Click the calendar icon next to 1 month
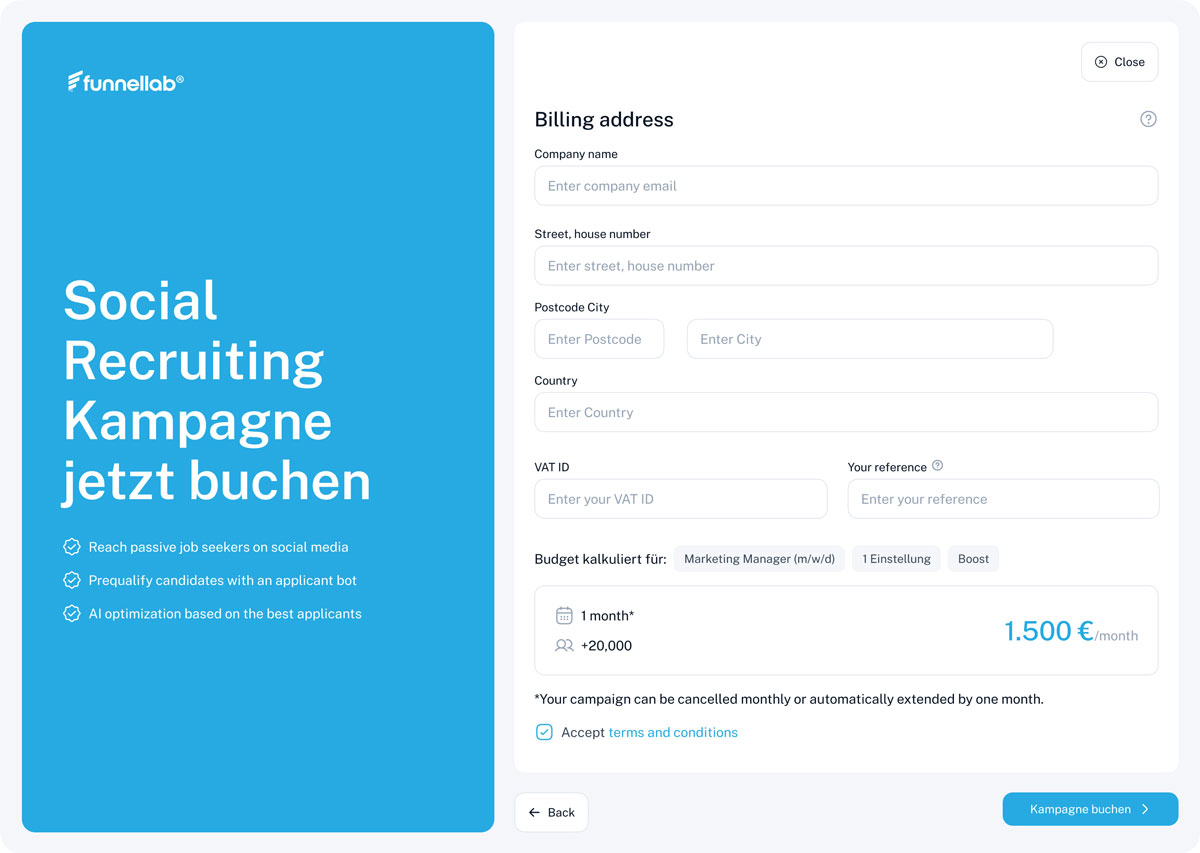The width and height of the screenshot is (1200, 853). click(564, 616)
